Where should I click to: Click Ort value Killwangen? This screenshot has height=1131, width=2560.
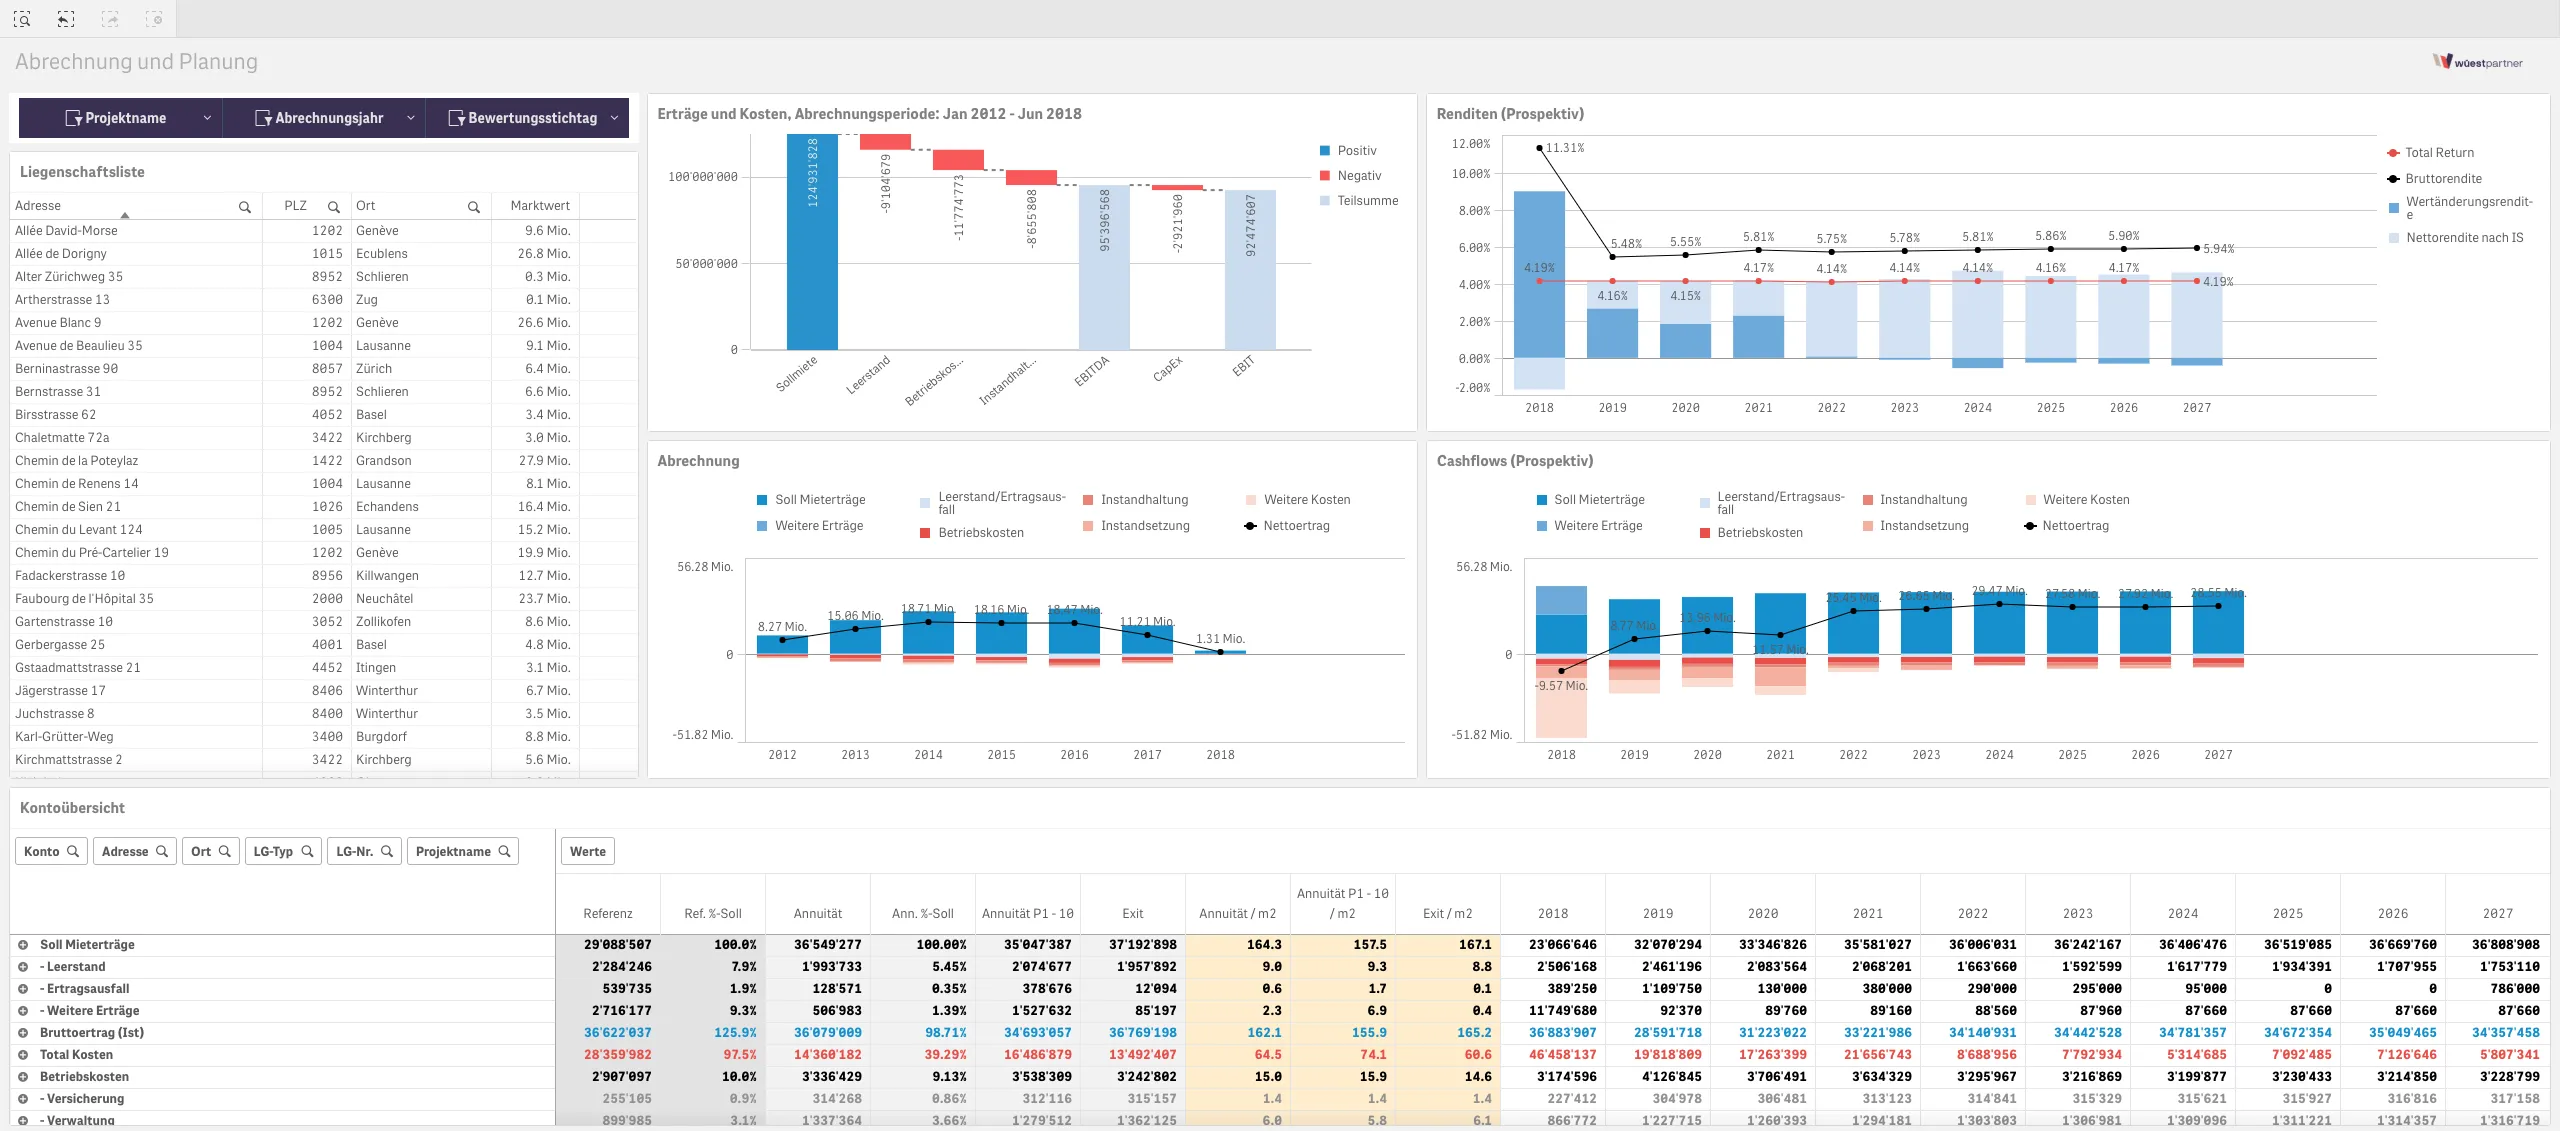387,576
